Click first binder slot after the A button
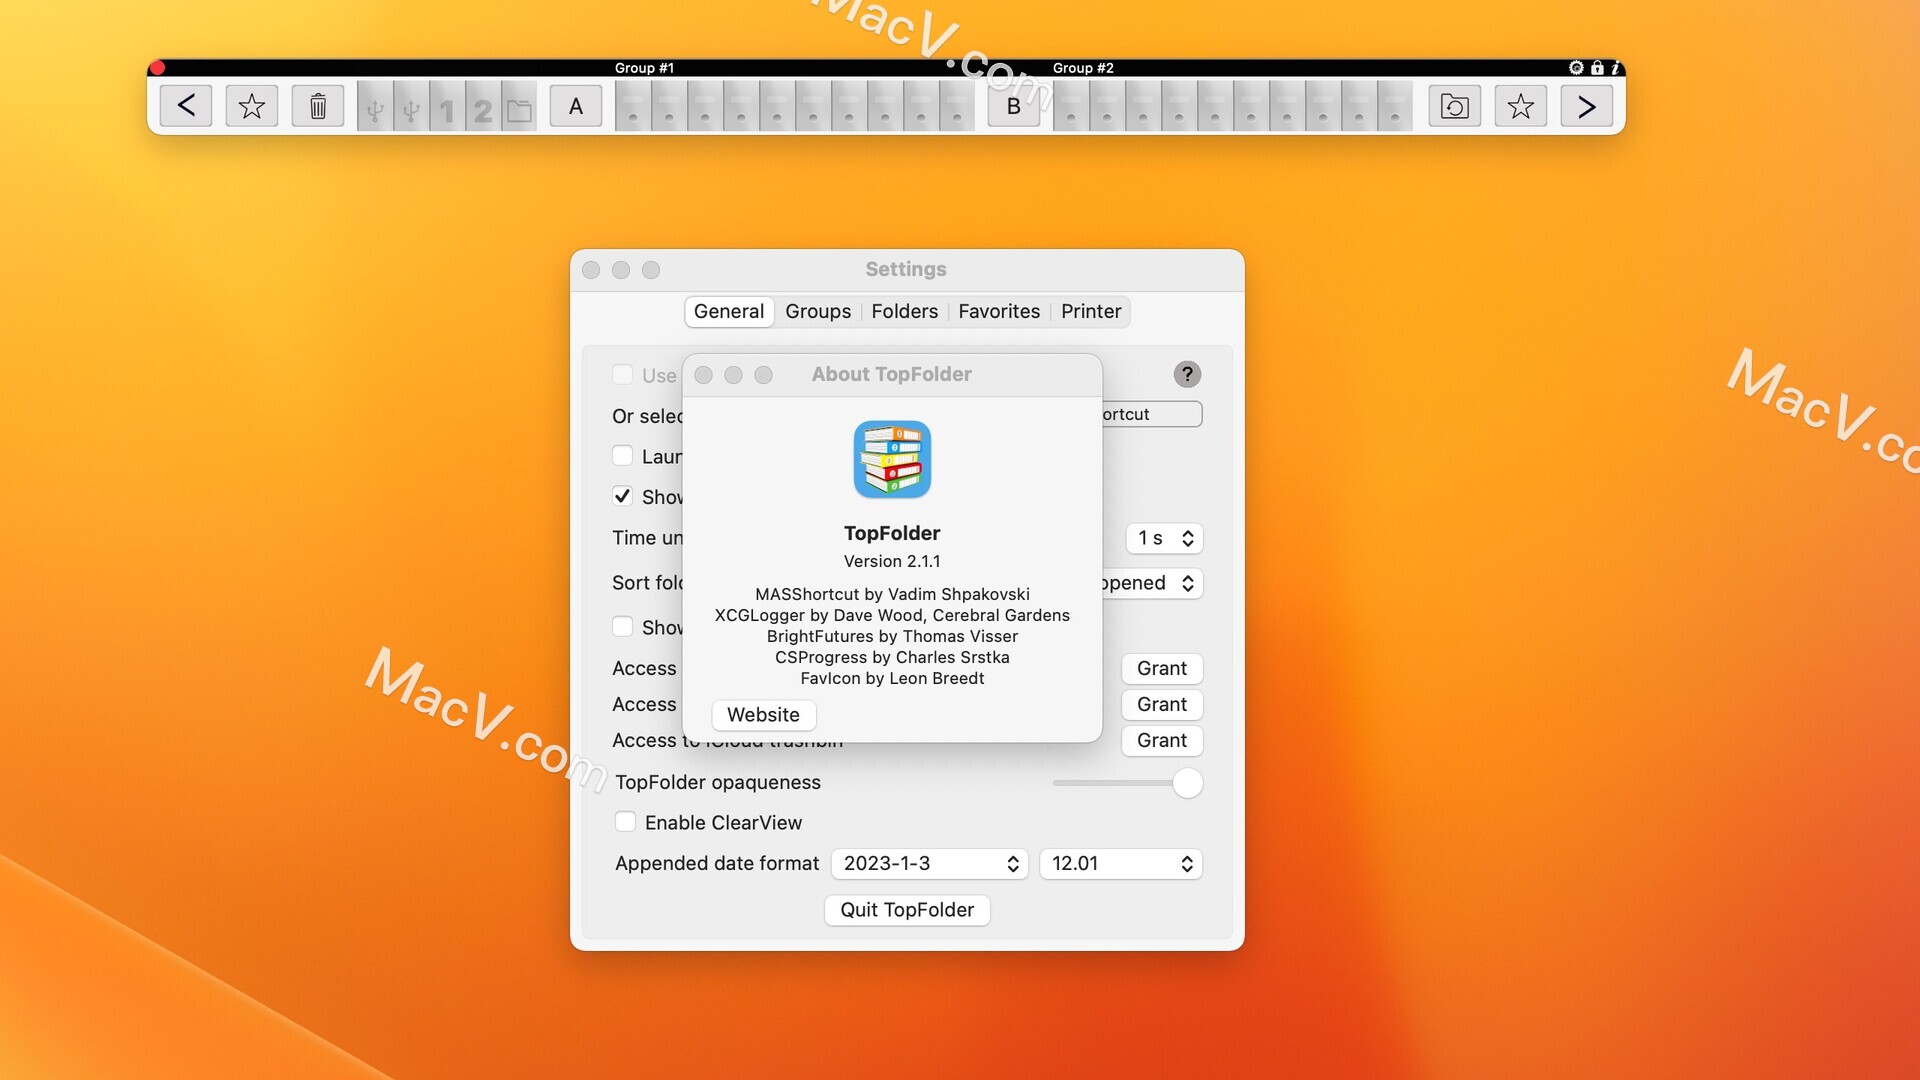Image resolution: width=1920 pixels, height=1080 pixels. point(633,108)
